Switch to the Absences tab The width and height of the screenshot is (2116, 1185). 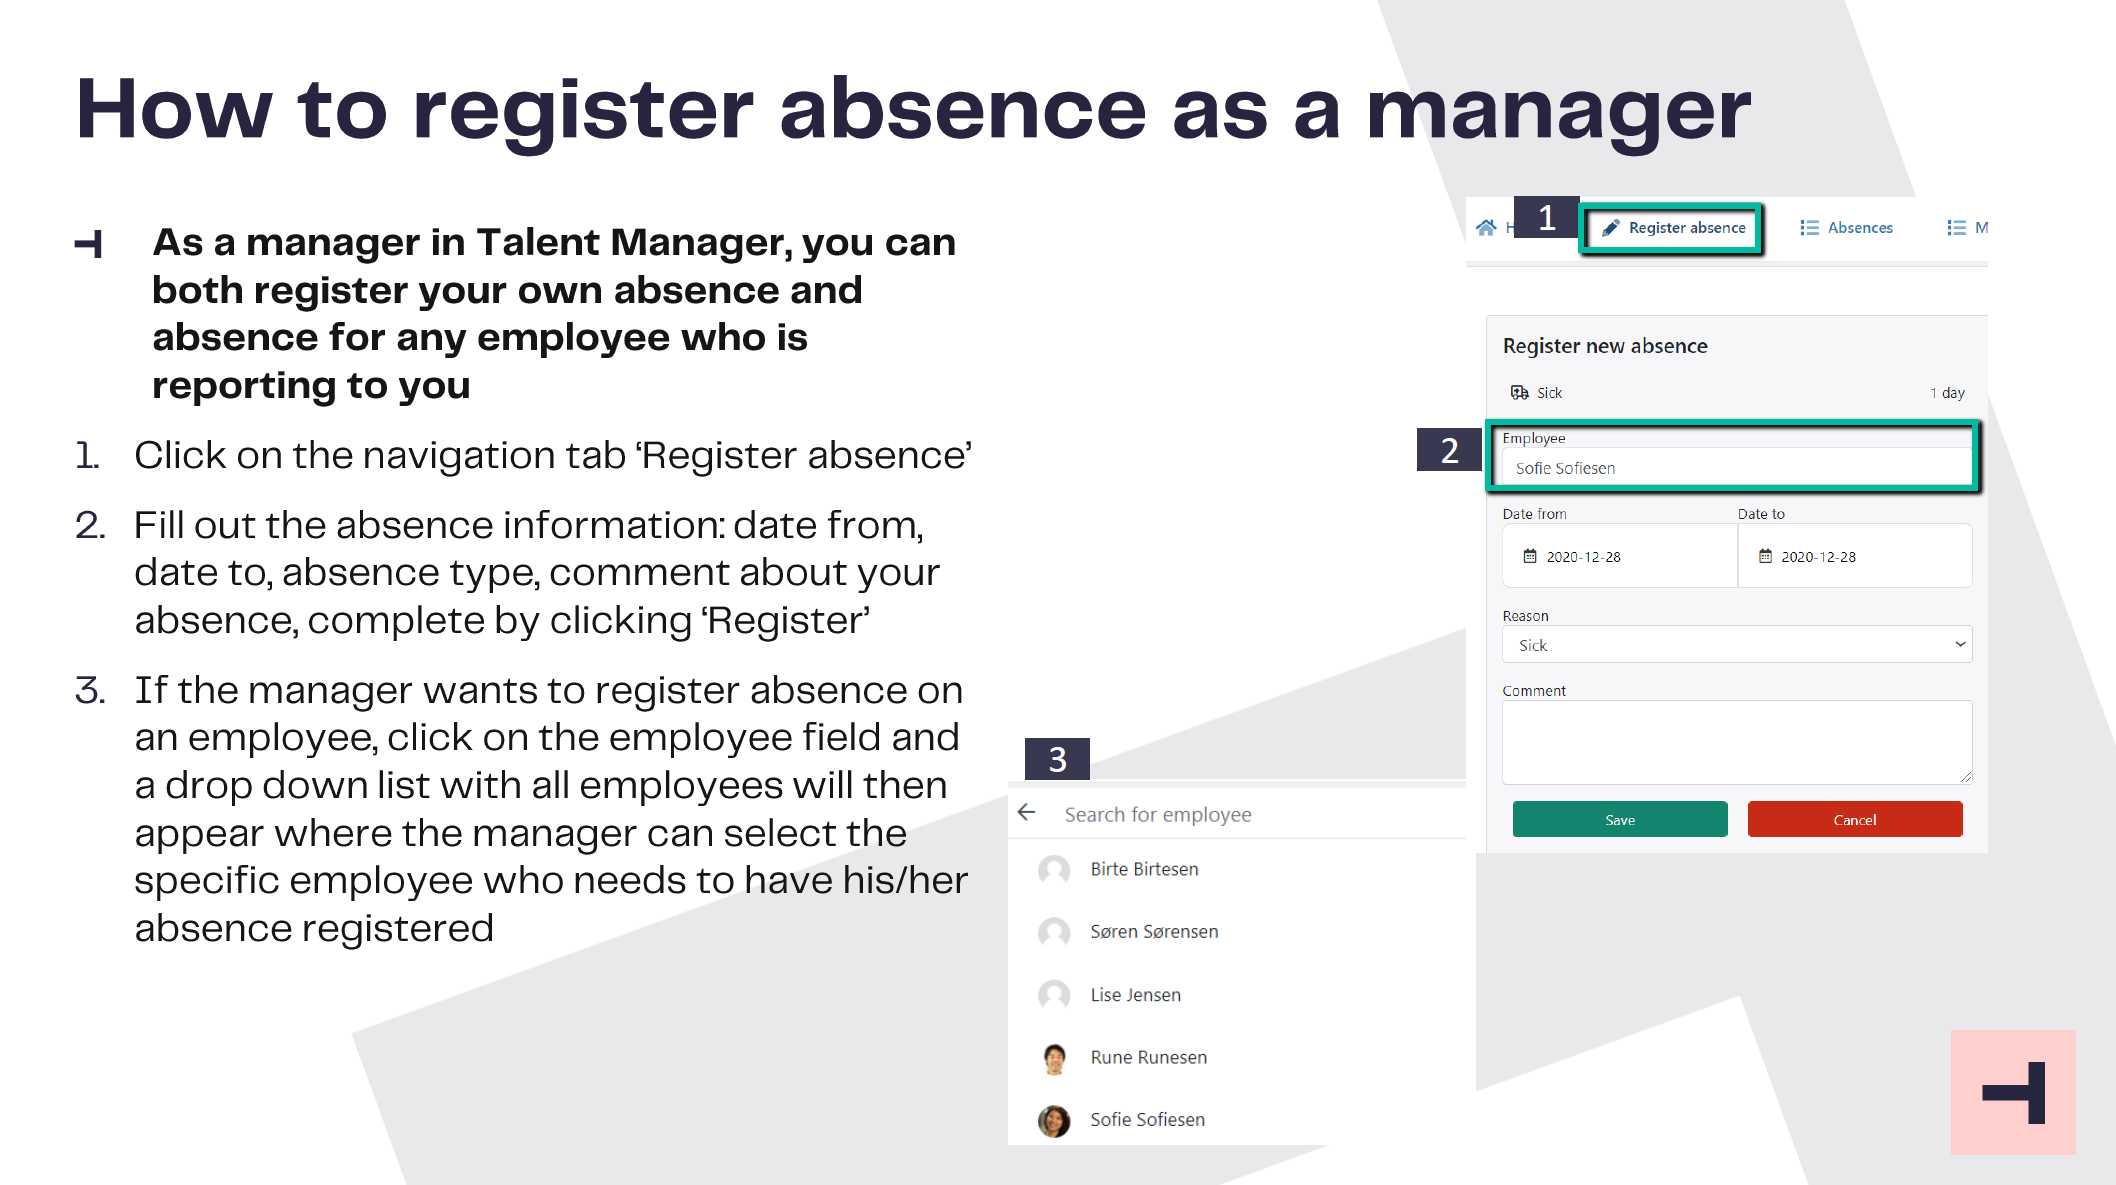point(1846,228)
